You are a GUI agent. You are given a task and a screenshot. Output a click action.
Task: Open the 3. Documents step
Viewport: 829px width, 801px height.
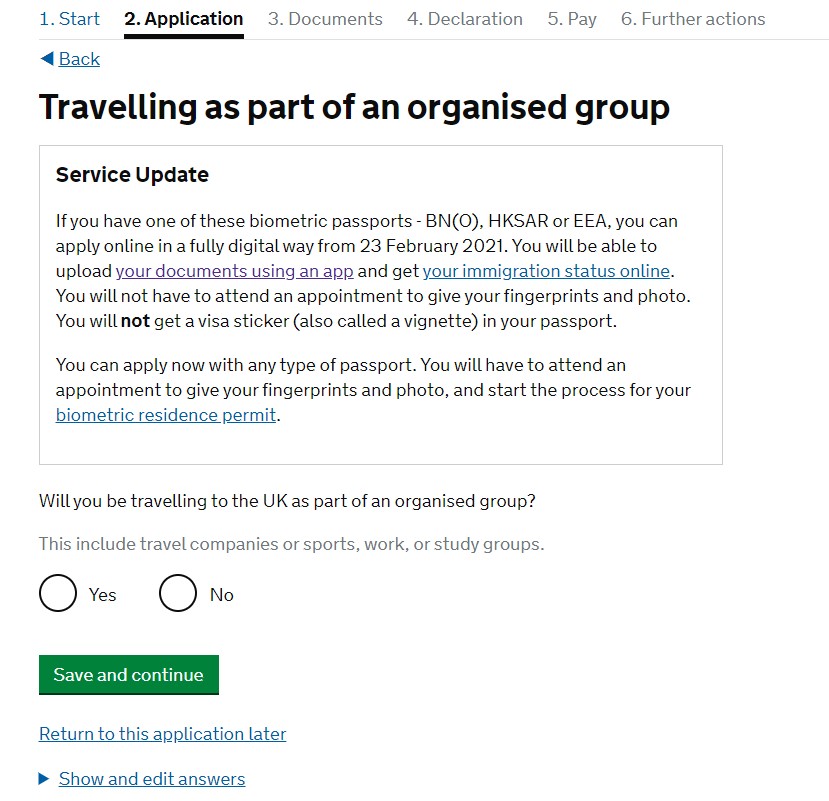325,19
